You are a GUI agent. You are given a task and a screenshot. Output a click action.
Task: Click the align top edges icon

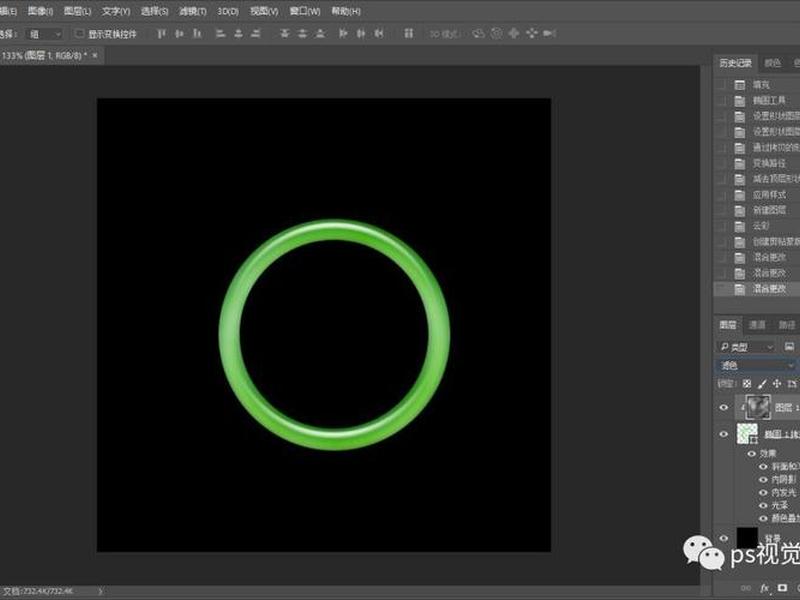[162, 34]
